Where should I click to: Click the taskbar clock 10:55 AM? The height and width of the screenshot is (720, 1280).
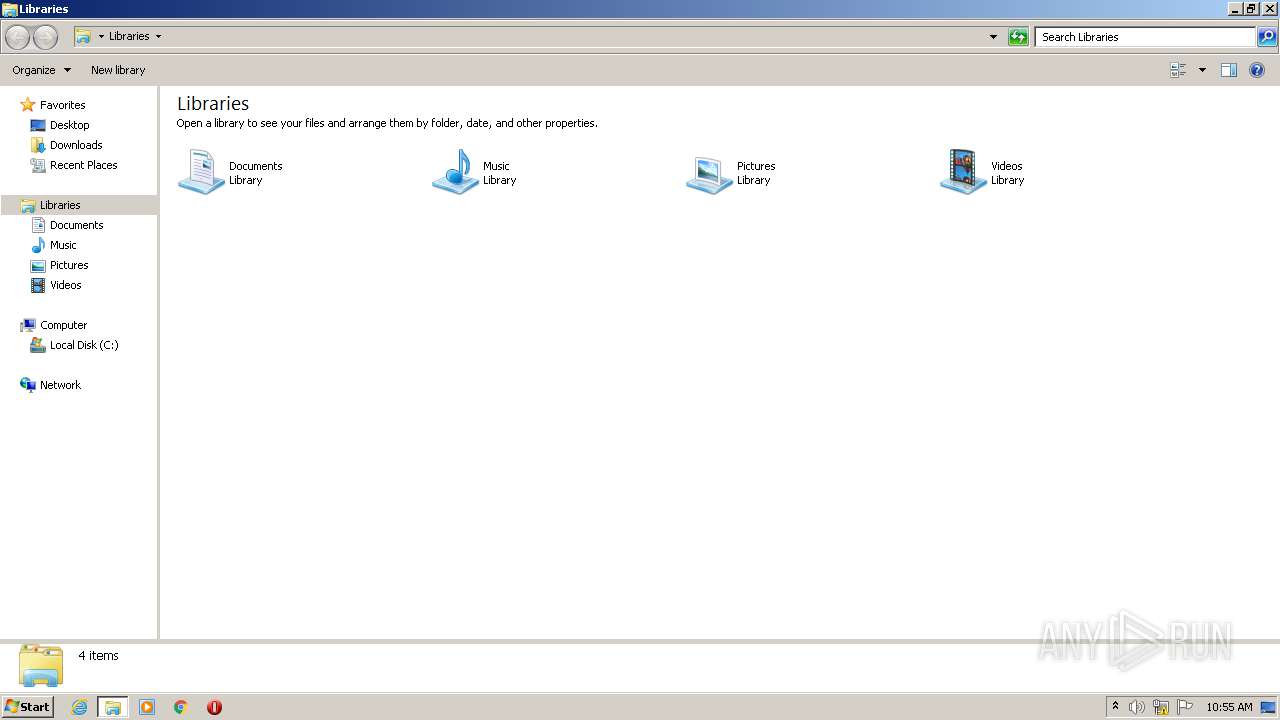[x=1229, y=707]
